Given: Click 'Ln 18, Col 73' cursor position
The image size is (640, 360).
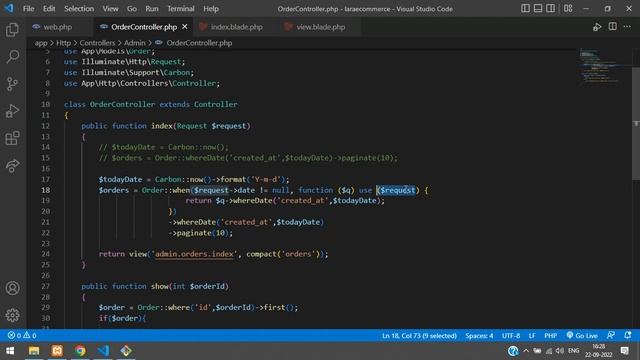Looking at the screenshot, I should pos(419,336).
